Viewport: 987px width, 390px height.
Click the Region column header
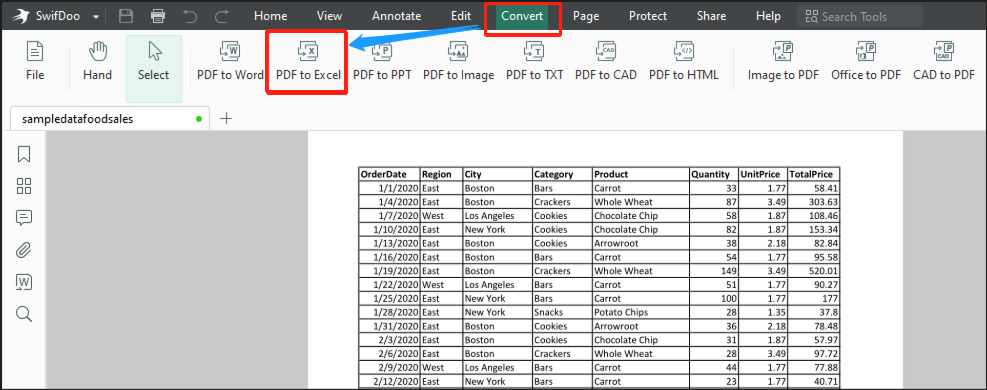(441, 174)
